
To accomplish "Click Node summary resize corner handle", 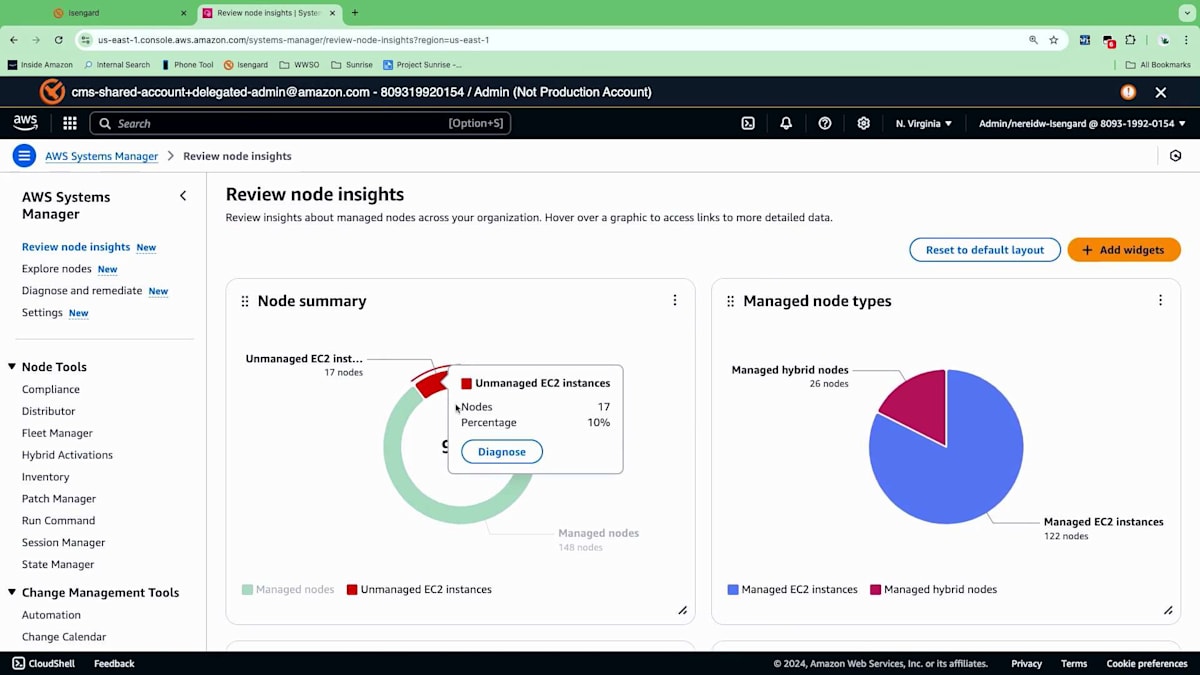I will point(683,610).
